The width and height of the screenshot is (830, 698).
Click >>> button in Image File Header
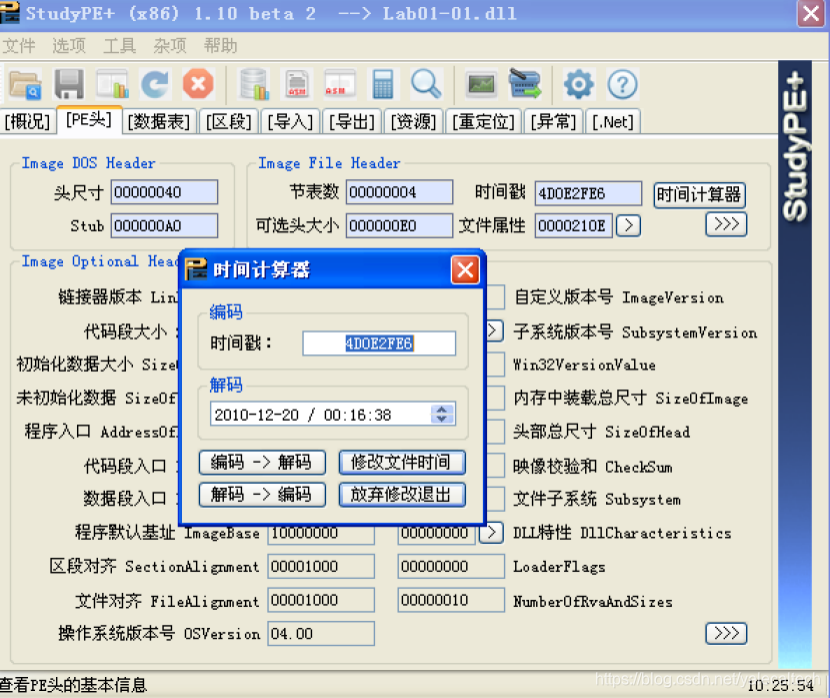point(726,224)
